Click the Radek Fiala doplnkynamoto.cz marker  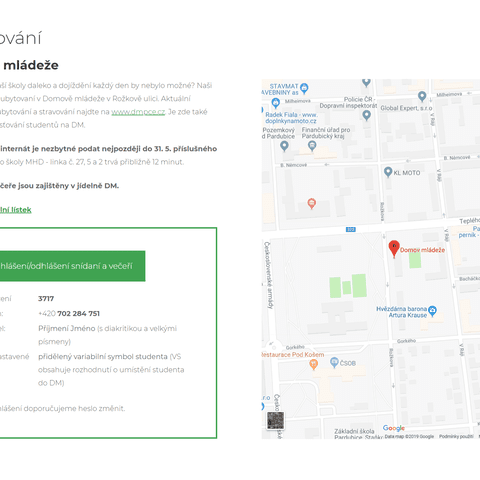pos(275,103)
